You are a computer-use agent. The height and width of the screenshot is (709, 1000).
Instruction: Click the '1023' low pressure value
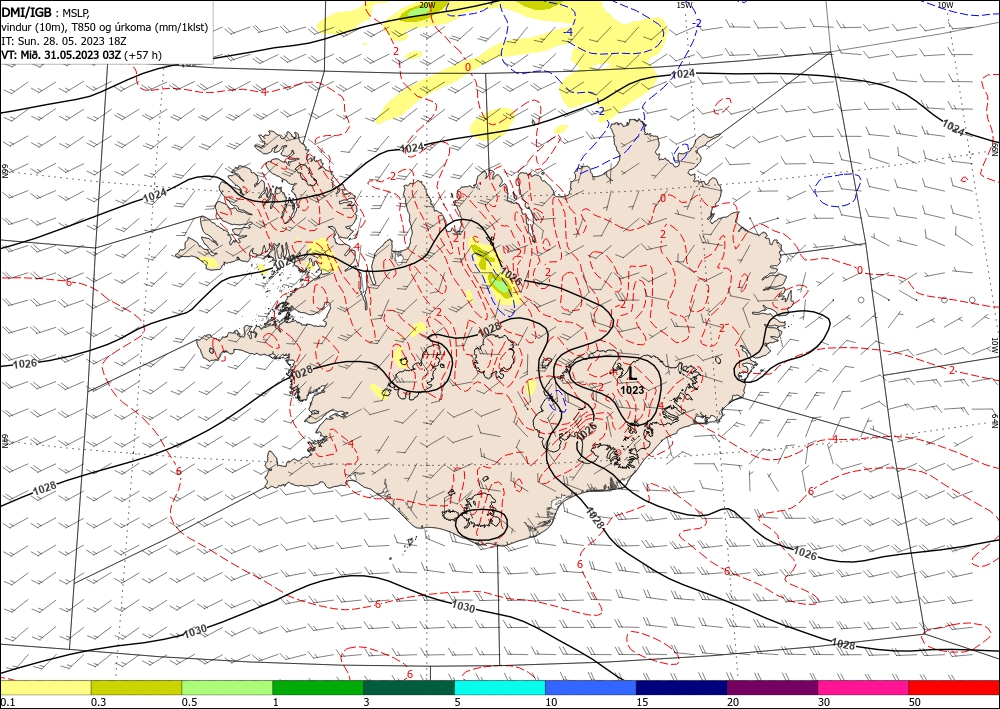(632, 390)
